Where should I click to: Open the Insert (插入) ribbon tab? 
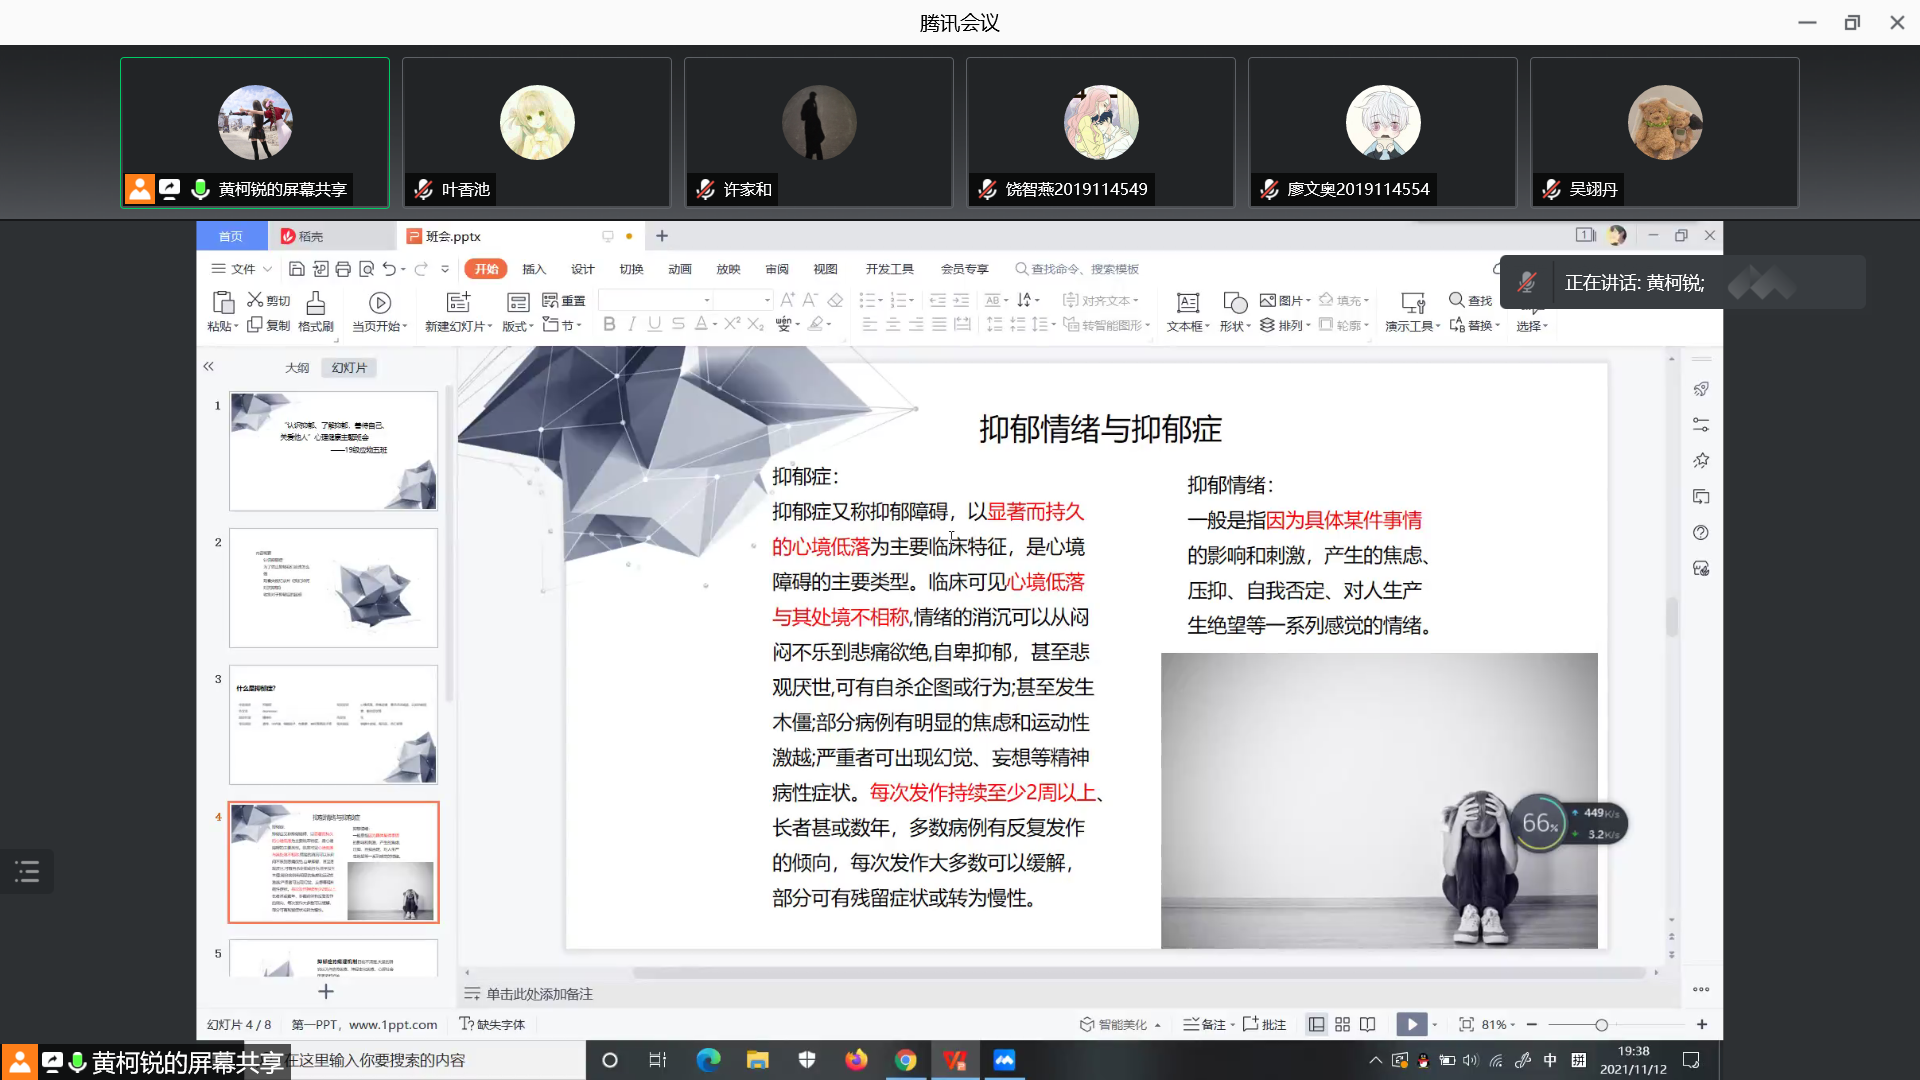pos(534,269)
